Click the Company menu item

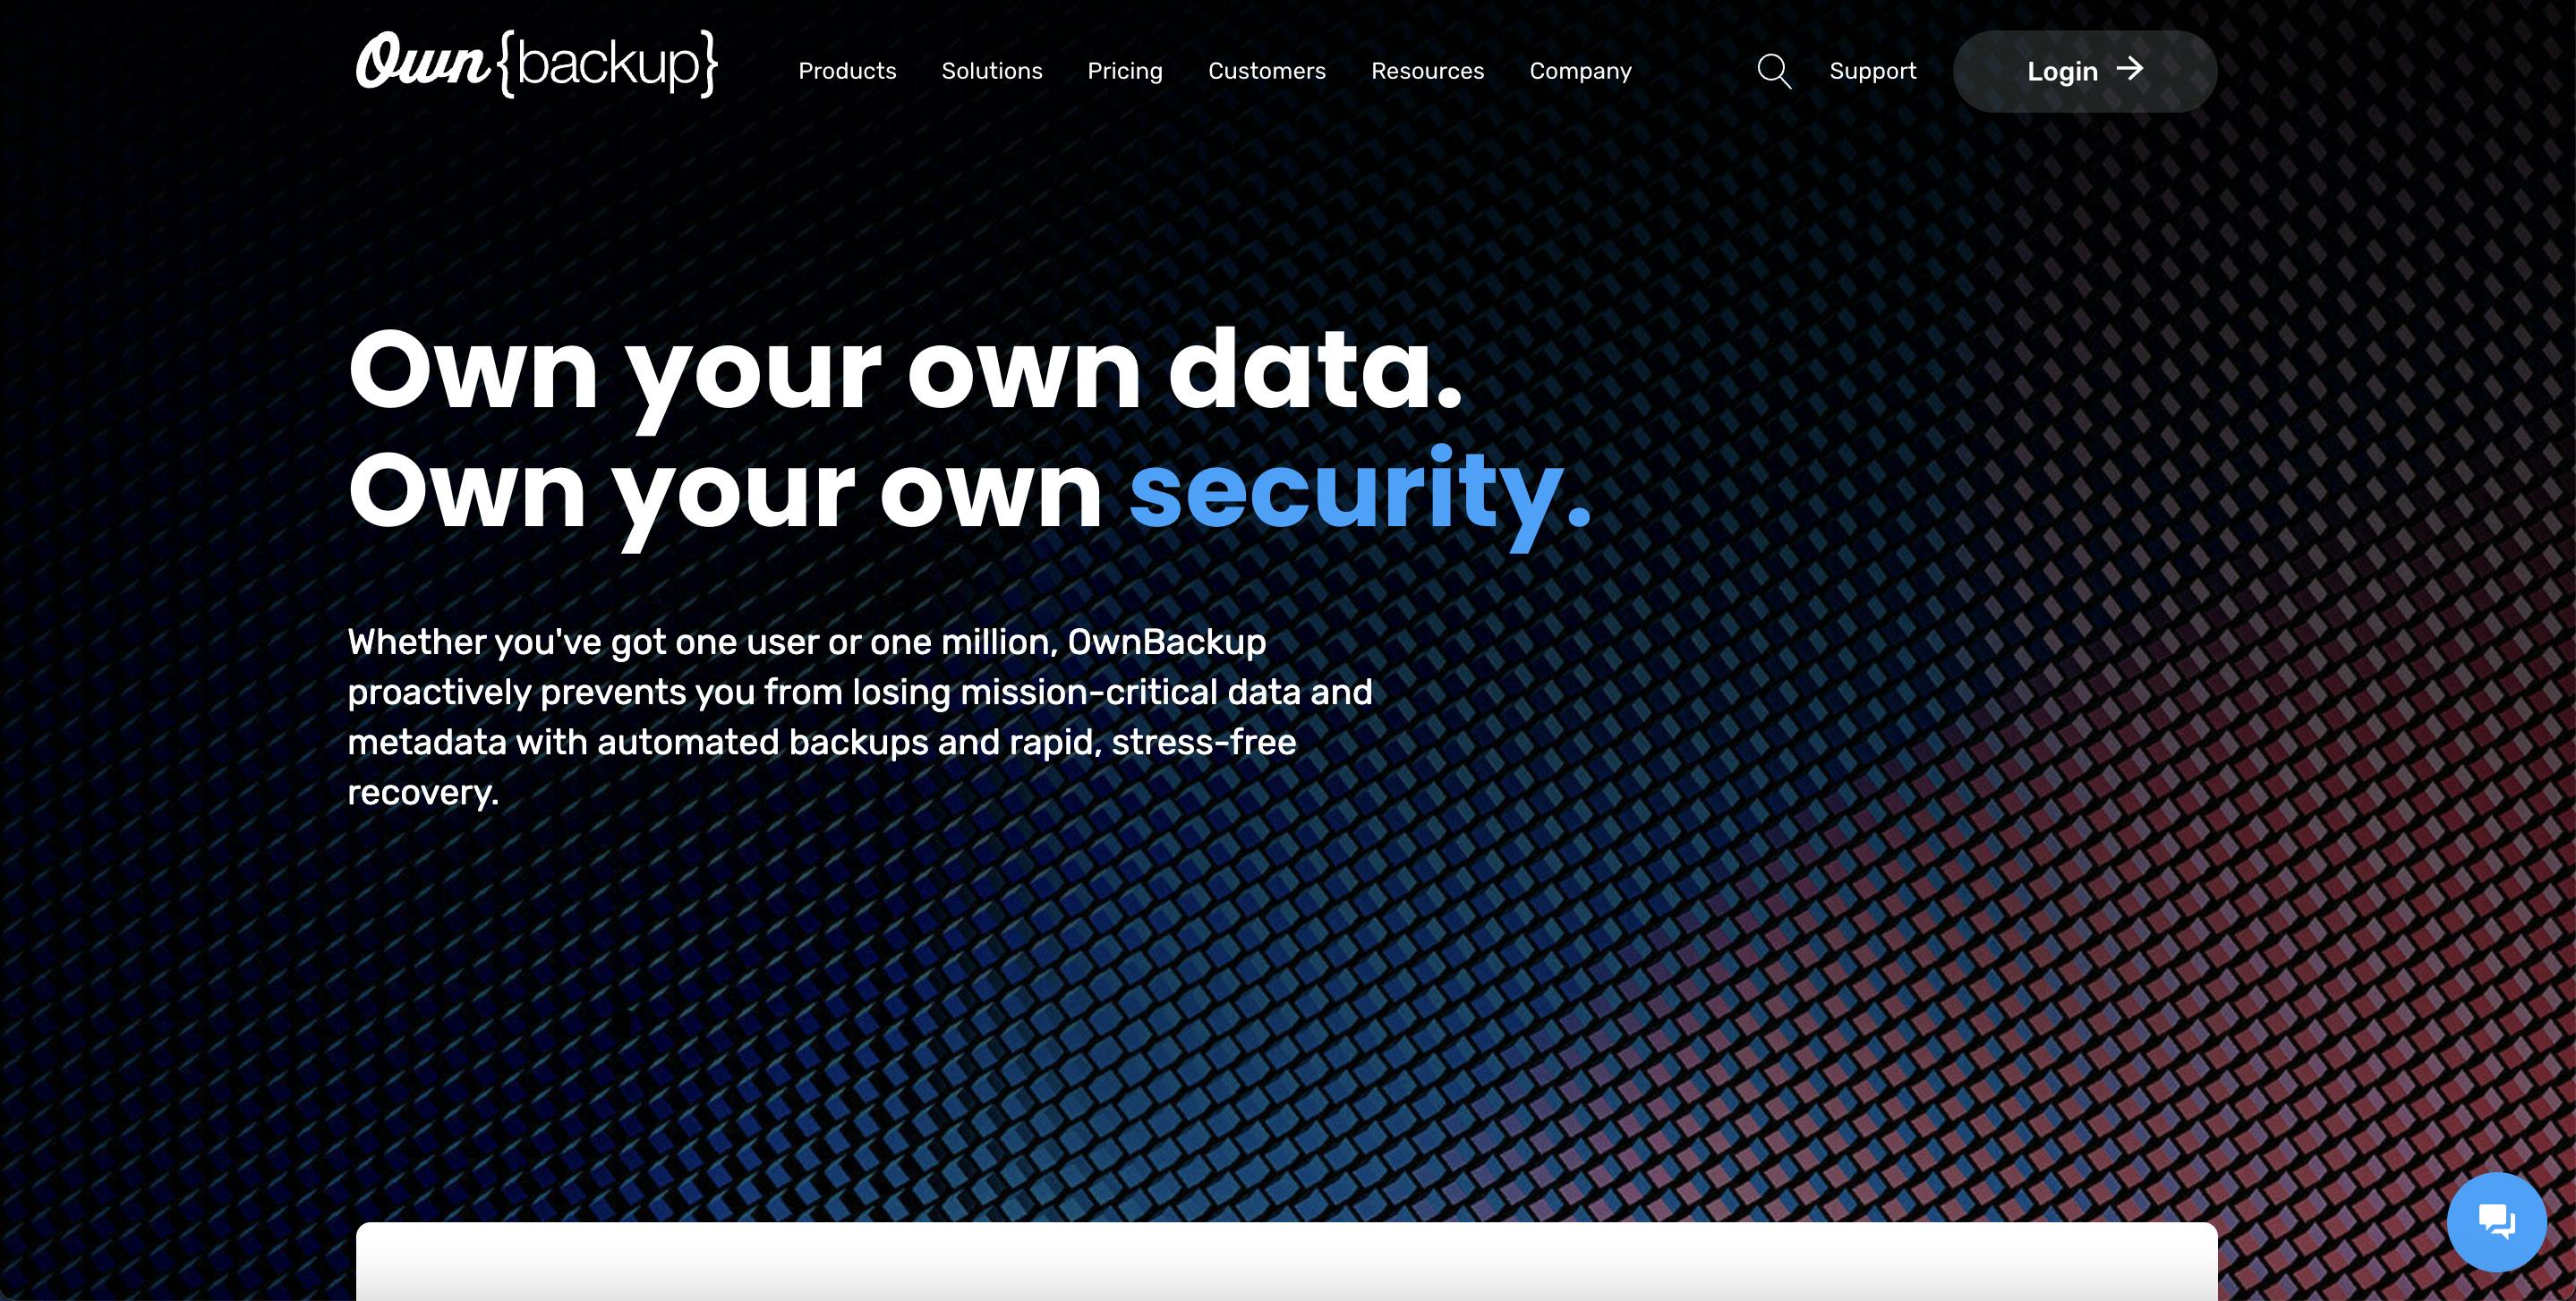pos(1579,70)
